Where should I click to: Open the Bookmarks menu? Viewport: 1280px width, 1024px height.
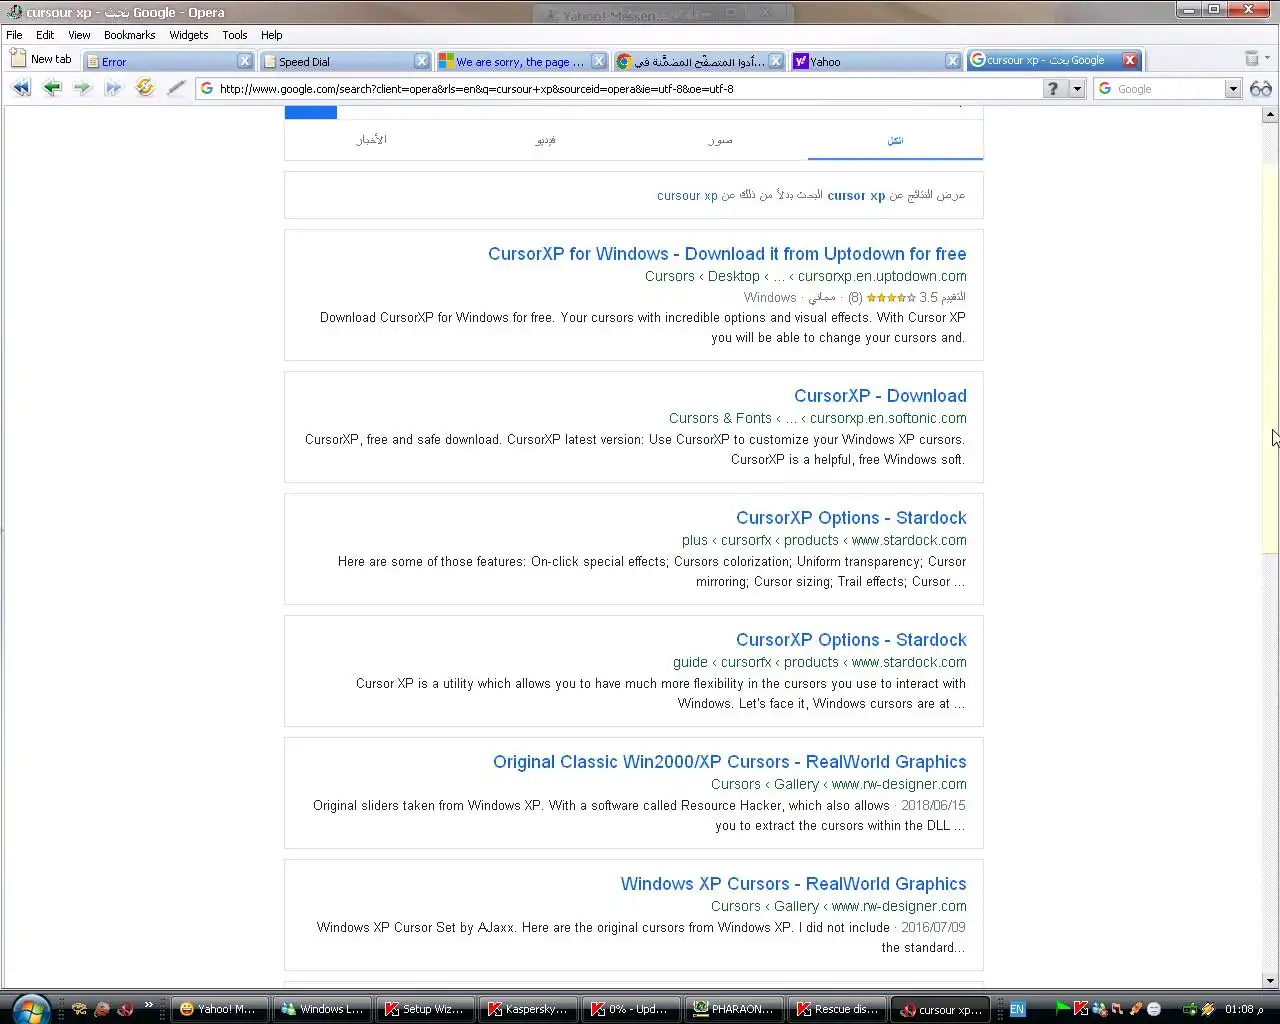pos(130,35)
